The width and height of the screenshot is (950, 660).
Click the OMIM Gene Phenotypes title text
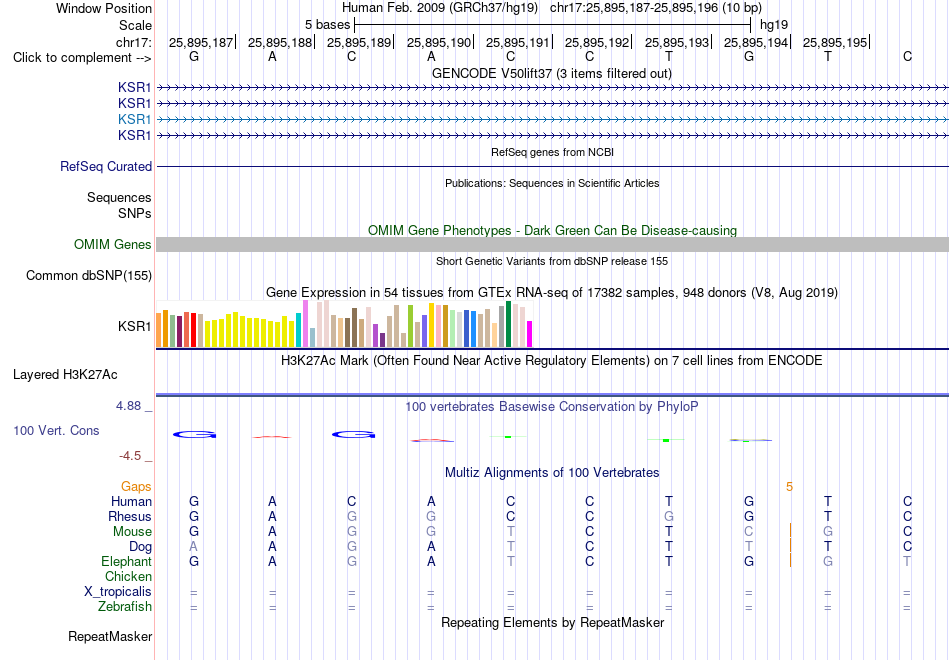(553, 230)
